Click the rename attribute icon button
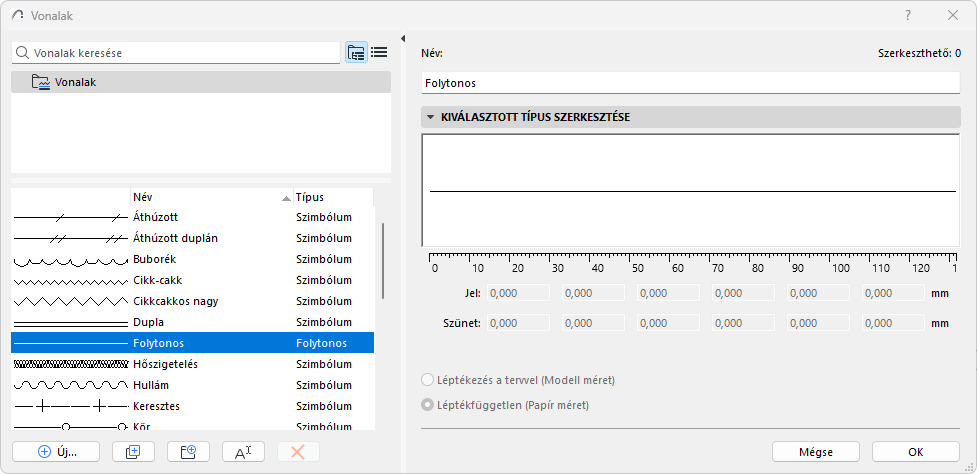The height and width of the screenshot is (474, 977). coord(244,452)
